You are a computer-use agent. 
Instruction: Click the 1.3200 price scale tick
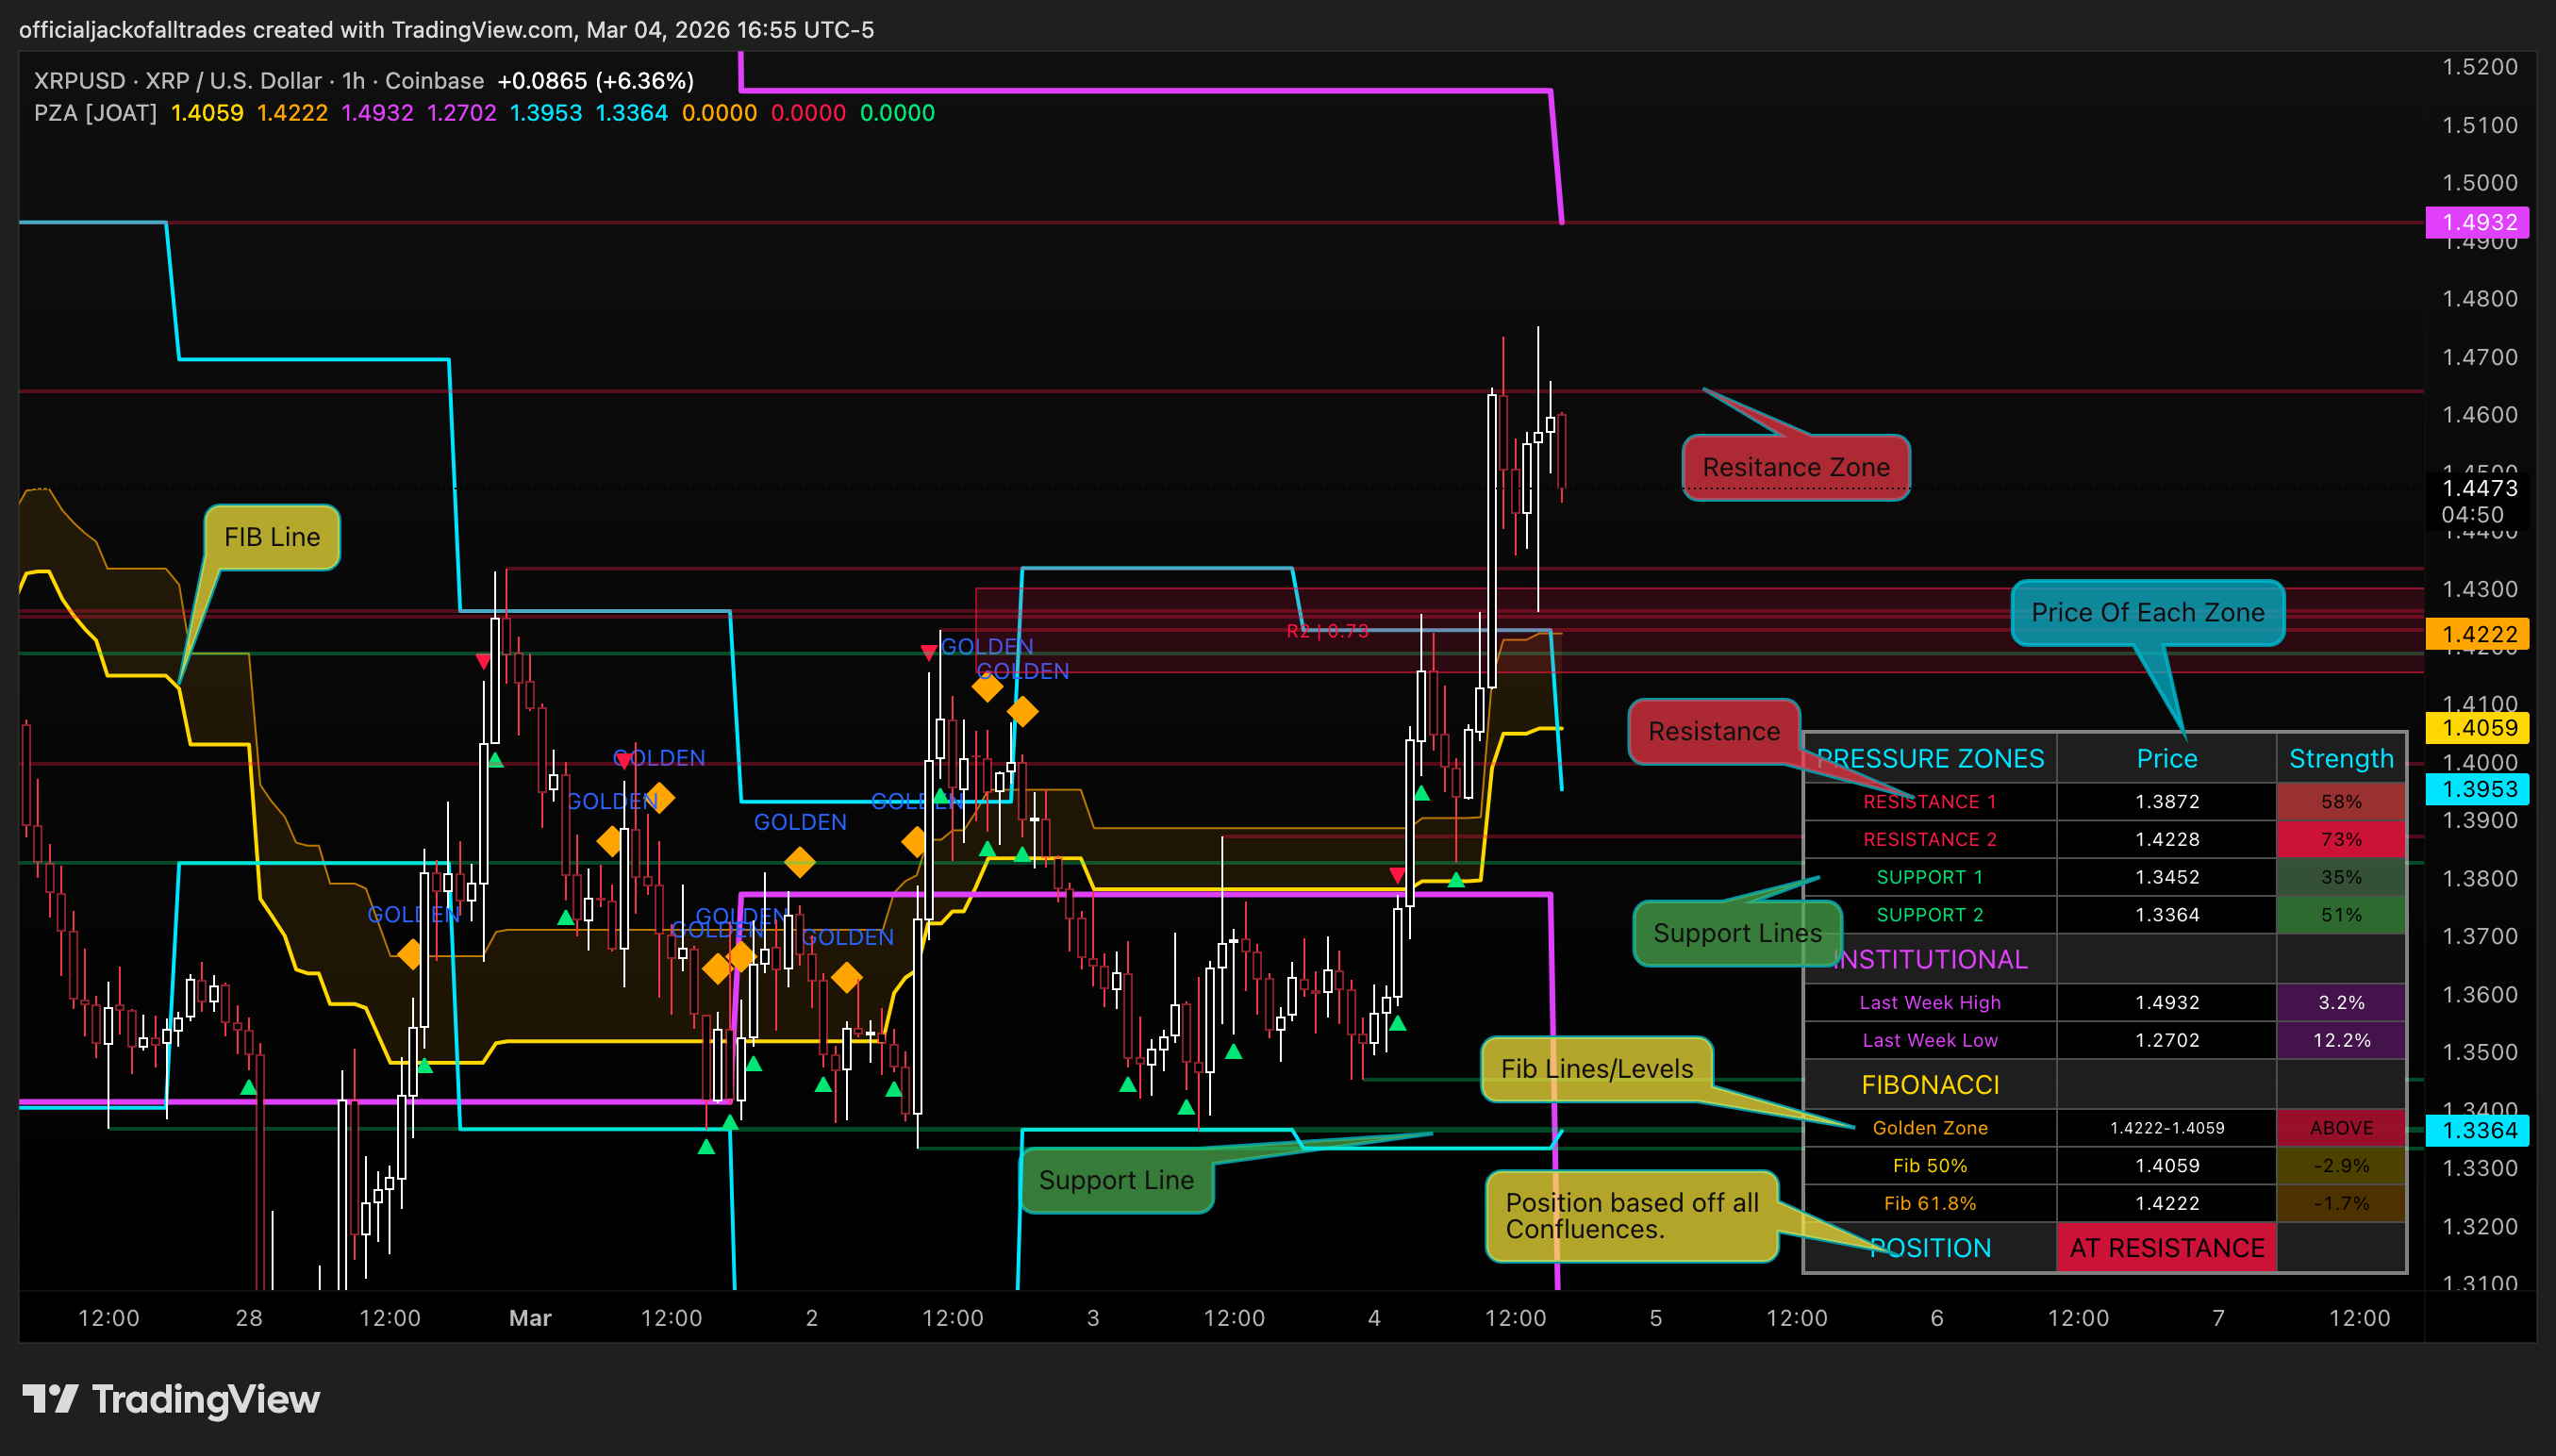pos(2480,1226)
